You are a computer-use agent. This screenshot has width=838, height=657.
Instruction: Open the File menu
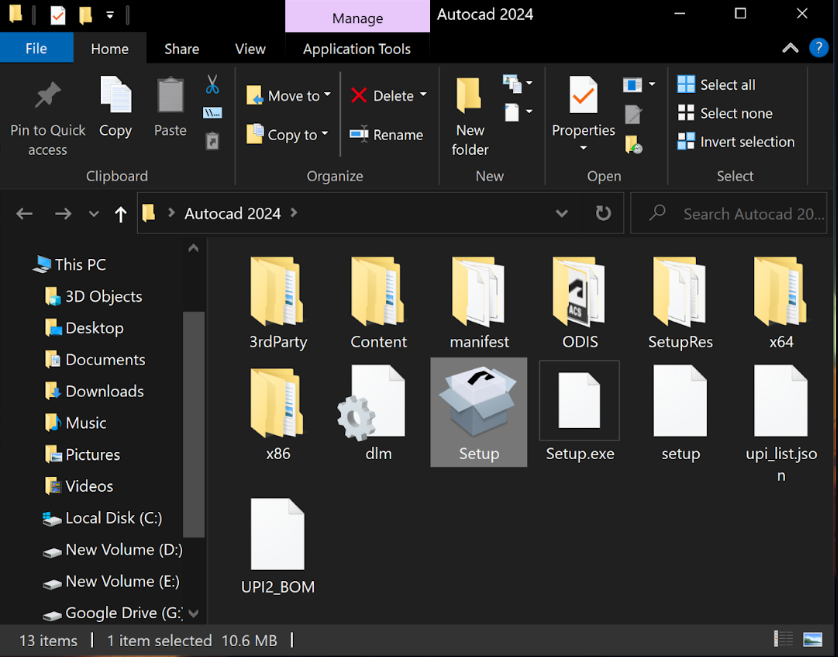point(36,48)
